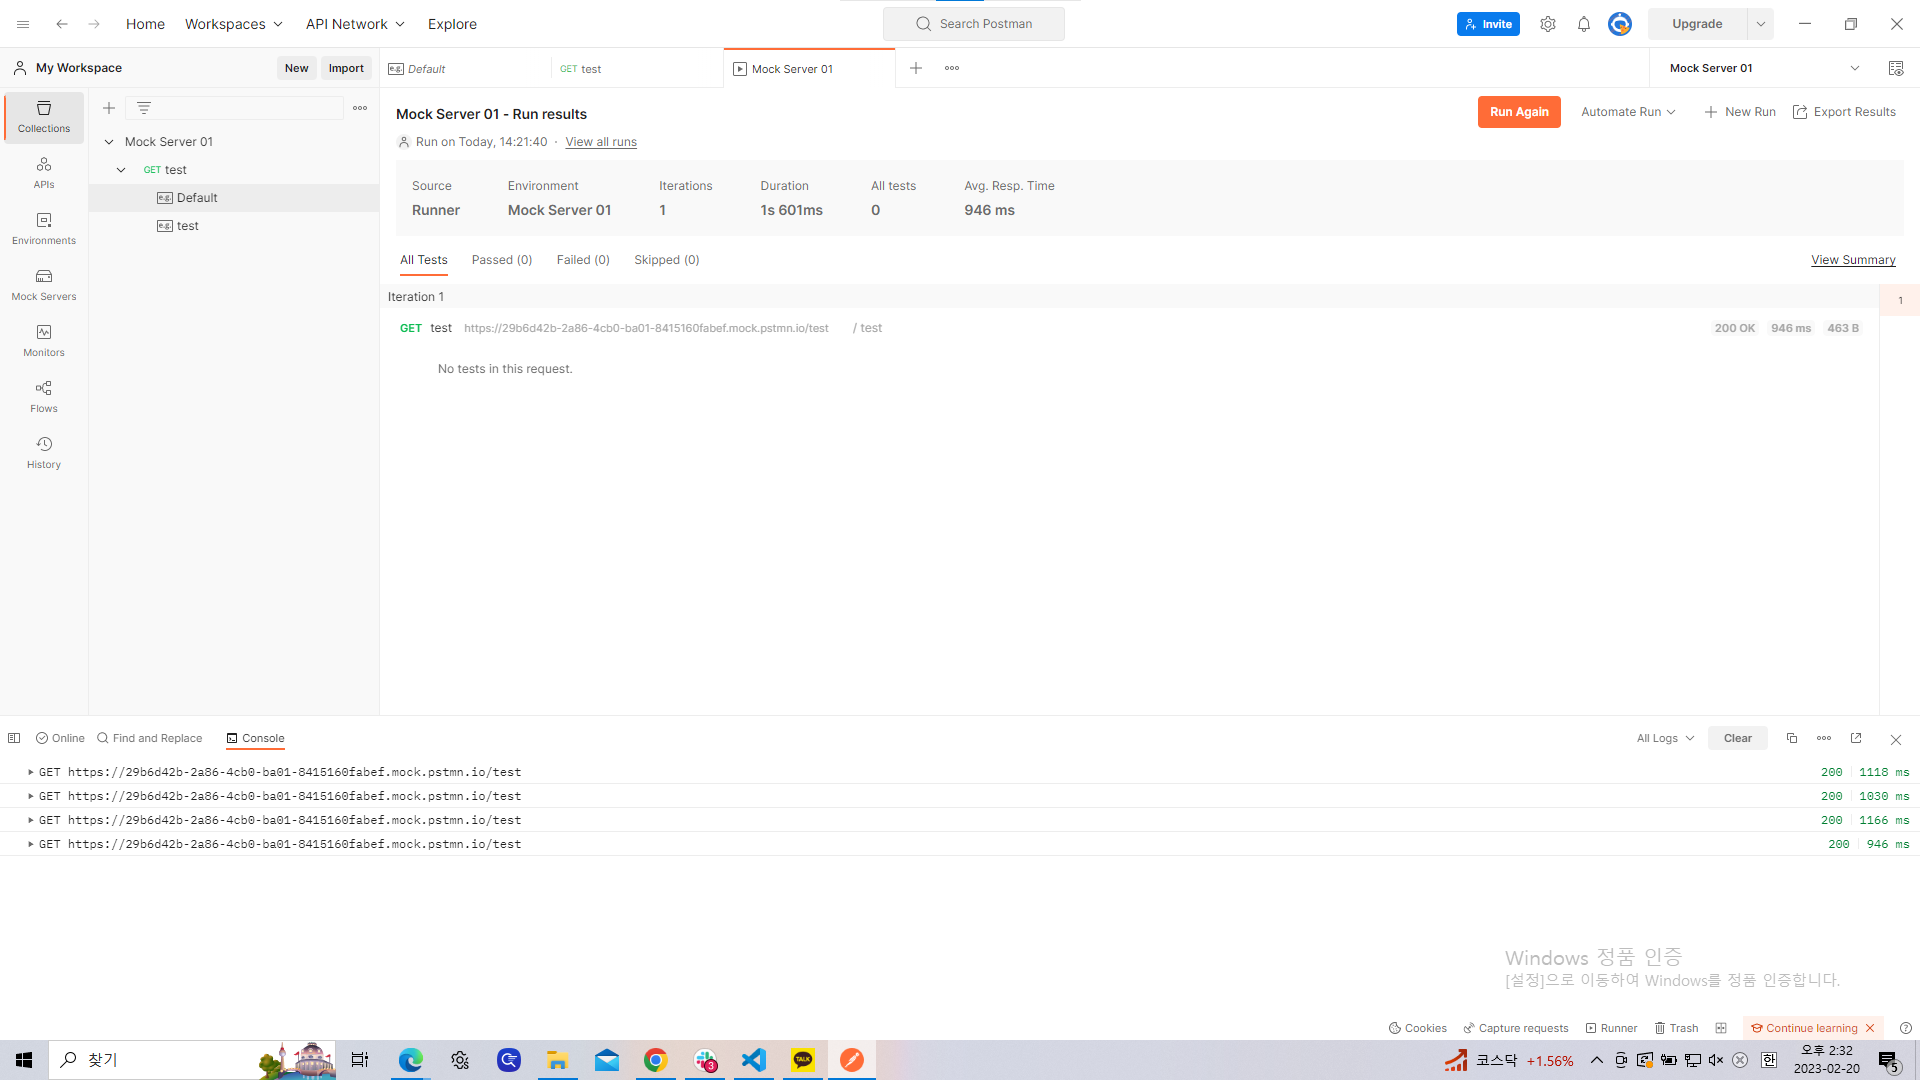Image resolution: width=1920 pixels, height=1080 pixels.
Task: Open the Monitors sidebar section
Action: pyautogui.click(x=43, y=340)
